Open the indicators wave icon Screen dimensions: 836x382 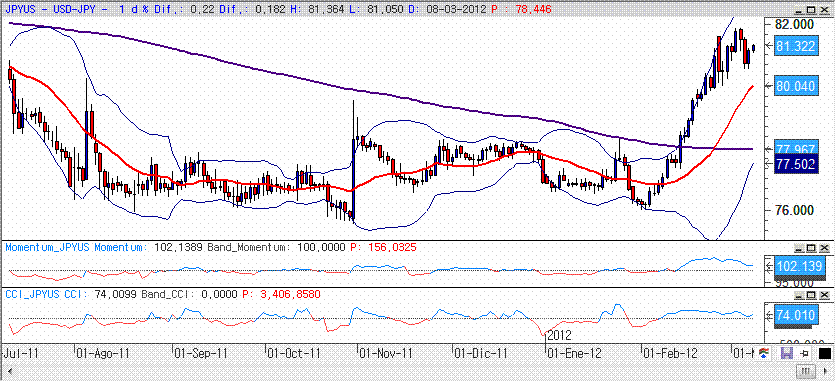pyautogui.click(x=763, y=353)
